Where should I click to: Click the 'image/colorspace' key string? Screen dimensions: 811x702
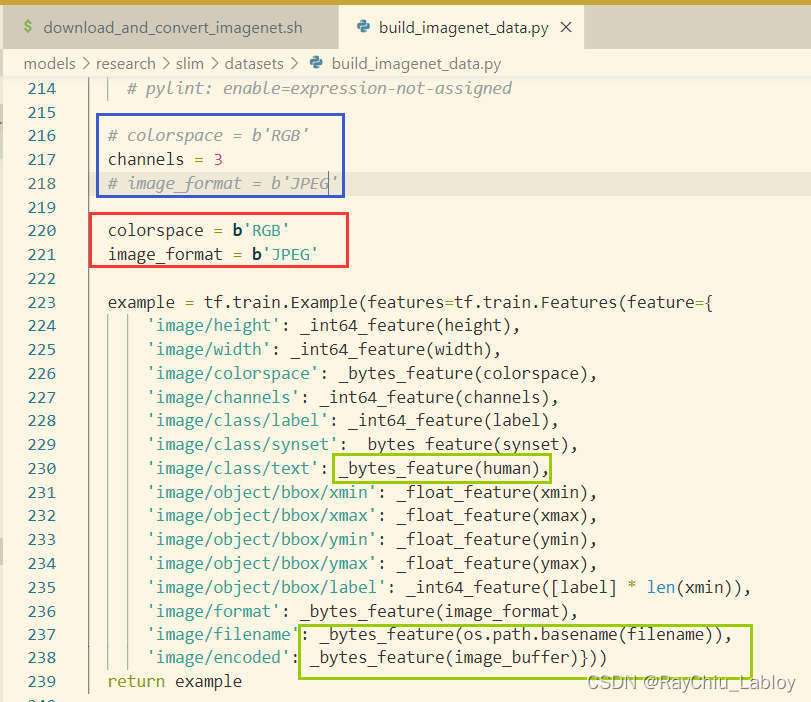click(x=232, y=373)
